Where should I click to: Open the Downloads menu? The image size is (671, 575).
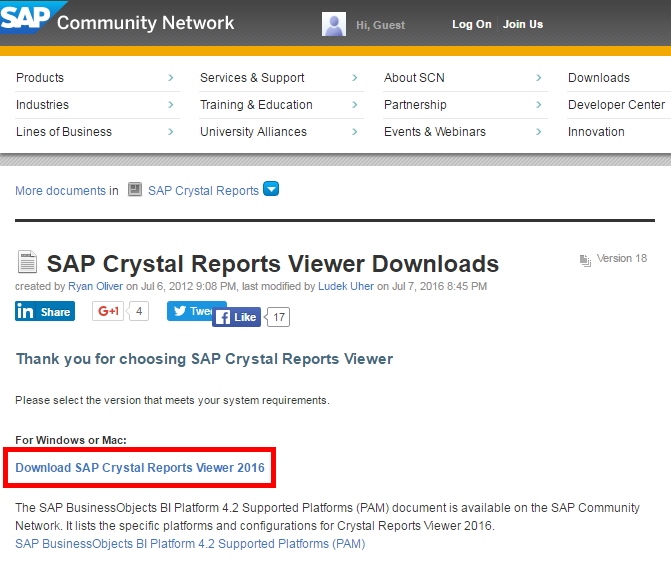[599, 78]
